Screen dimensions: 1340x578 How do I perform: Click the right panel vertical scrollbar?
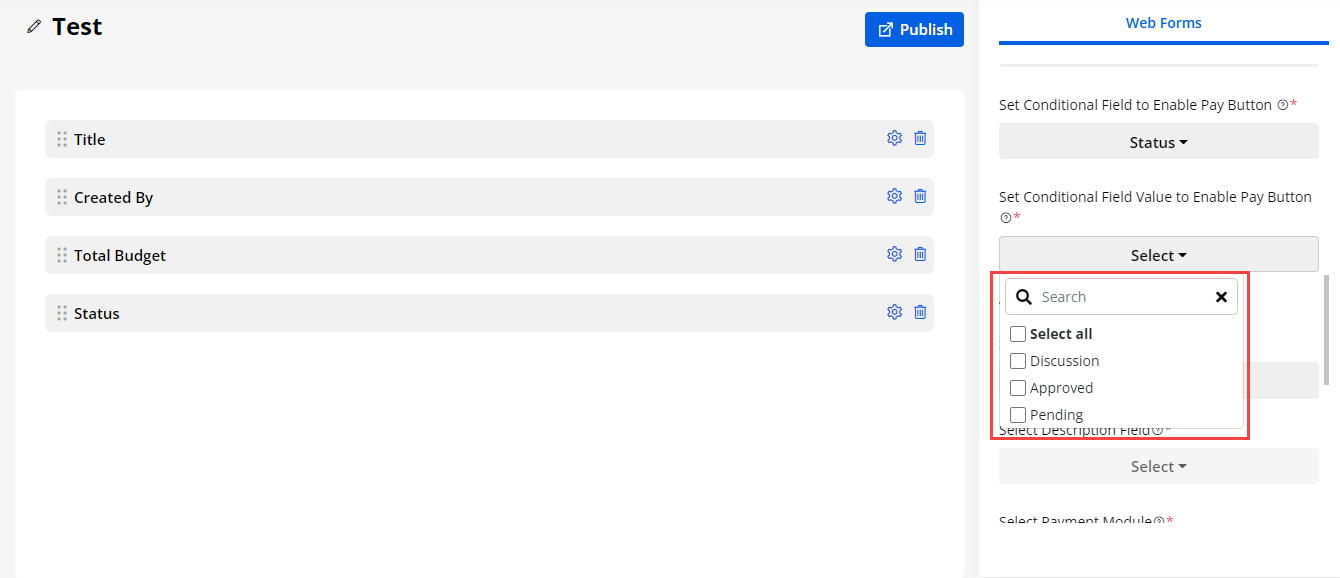click(1326, 330)
